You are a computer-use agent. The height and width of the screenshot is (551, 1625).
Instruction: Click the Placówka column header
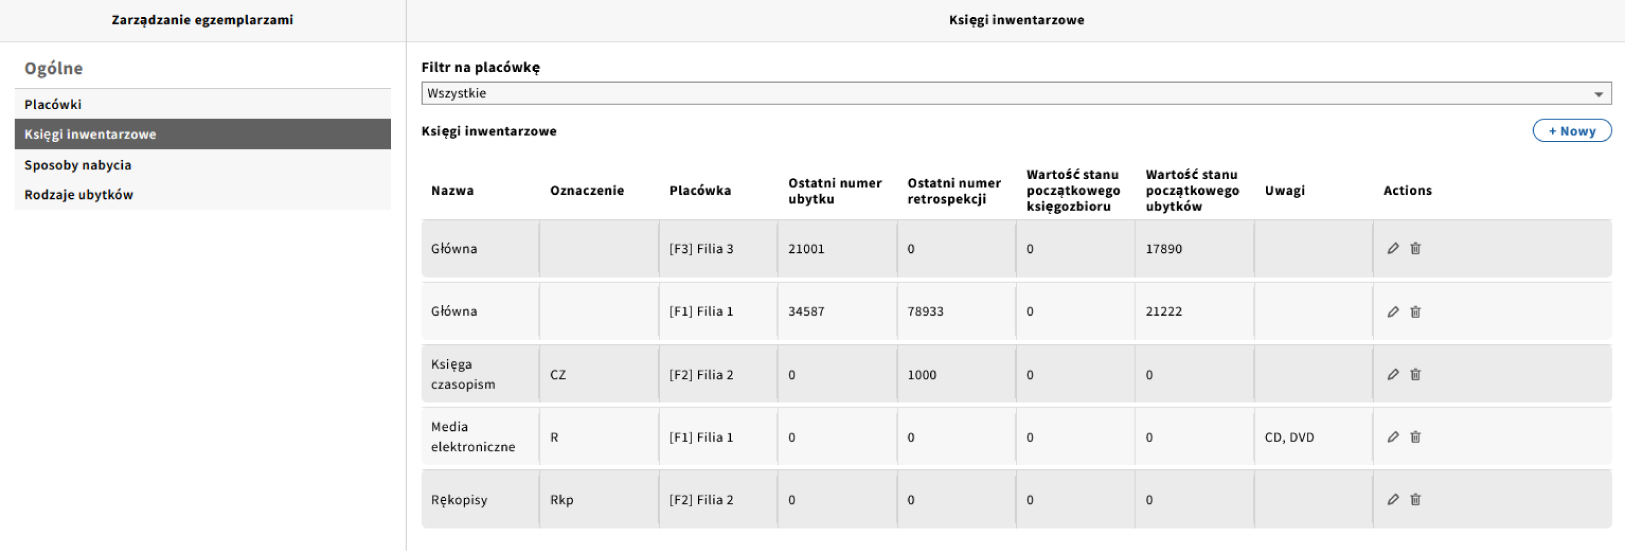click(x=700, y=191)
